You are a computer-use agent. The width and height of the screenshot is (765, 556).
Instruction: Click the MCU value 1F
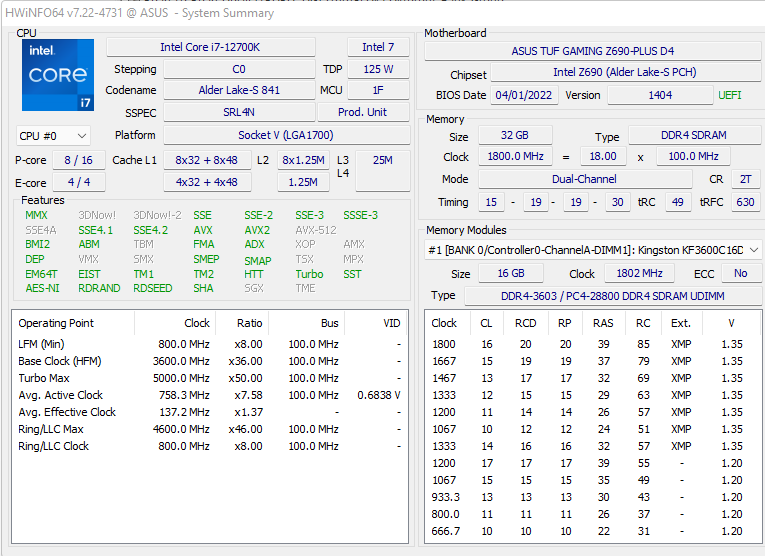point(378,90)
